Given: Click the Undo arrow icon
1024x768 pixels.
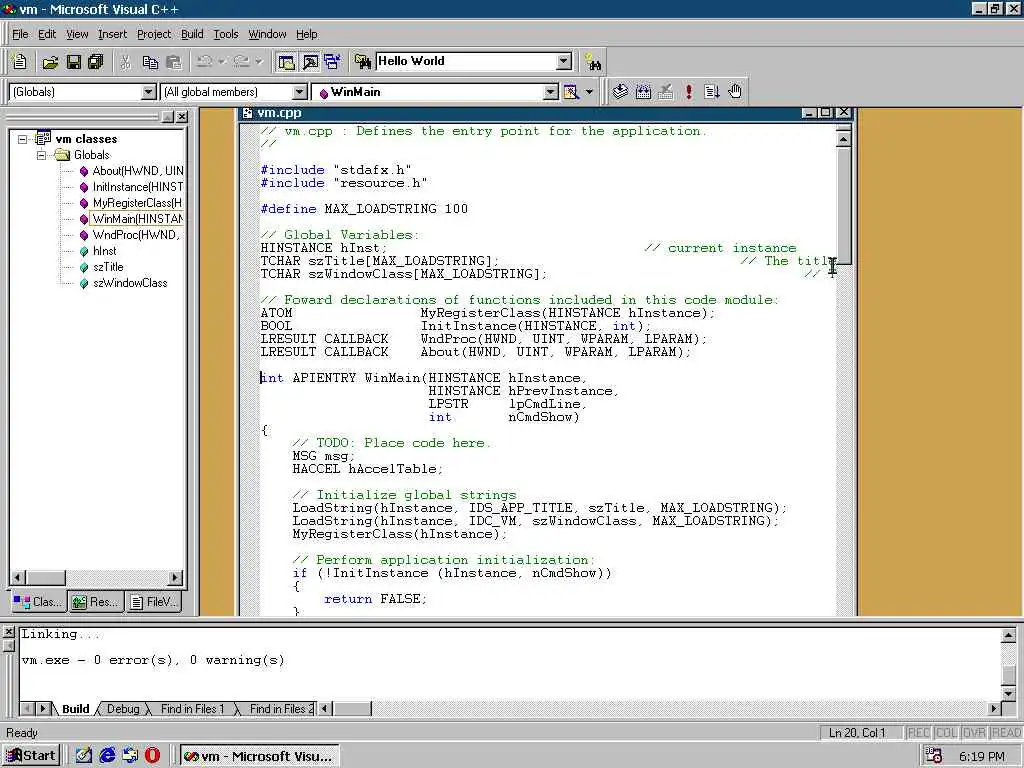Looking at the screenshot, I should 204,62.
